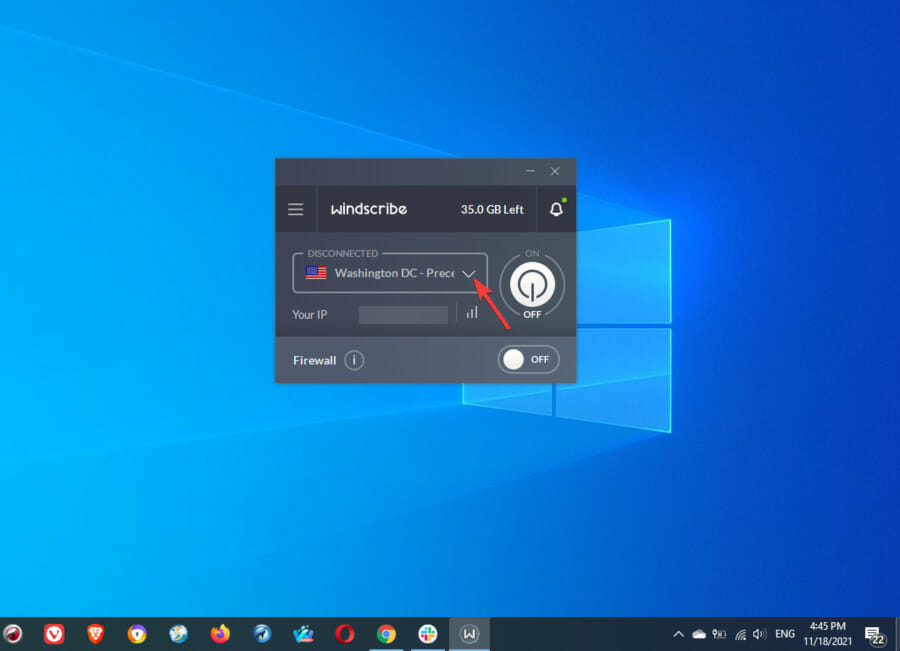Screen dimensions: 900x651
Task: Click the volume icon in the system tray
Action: [x=757, y=633]
